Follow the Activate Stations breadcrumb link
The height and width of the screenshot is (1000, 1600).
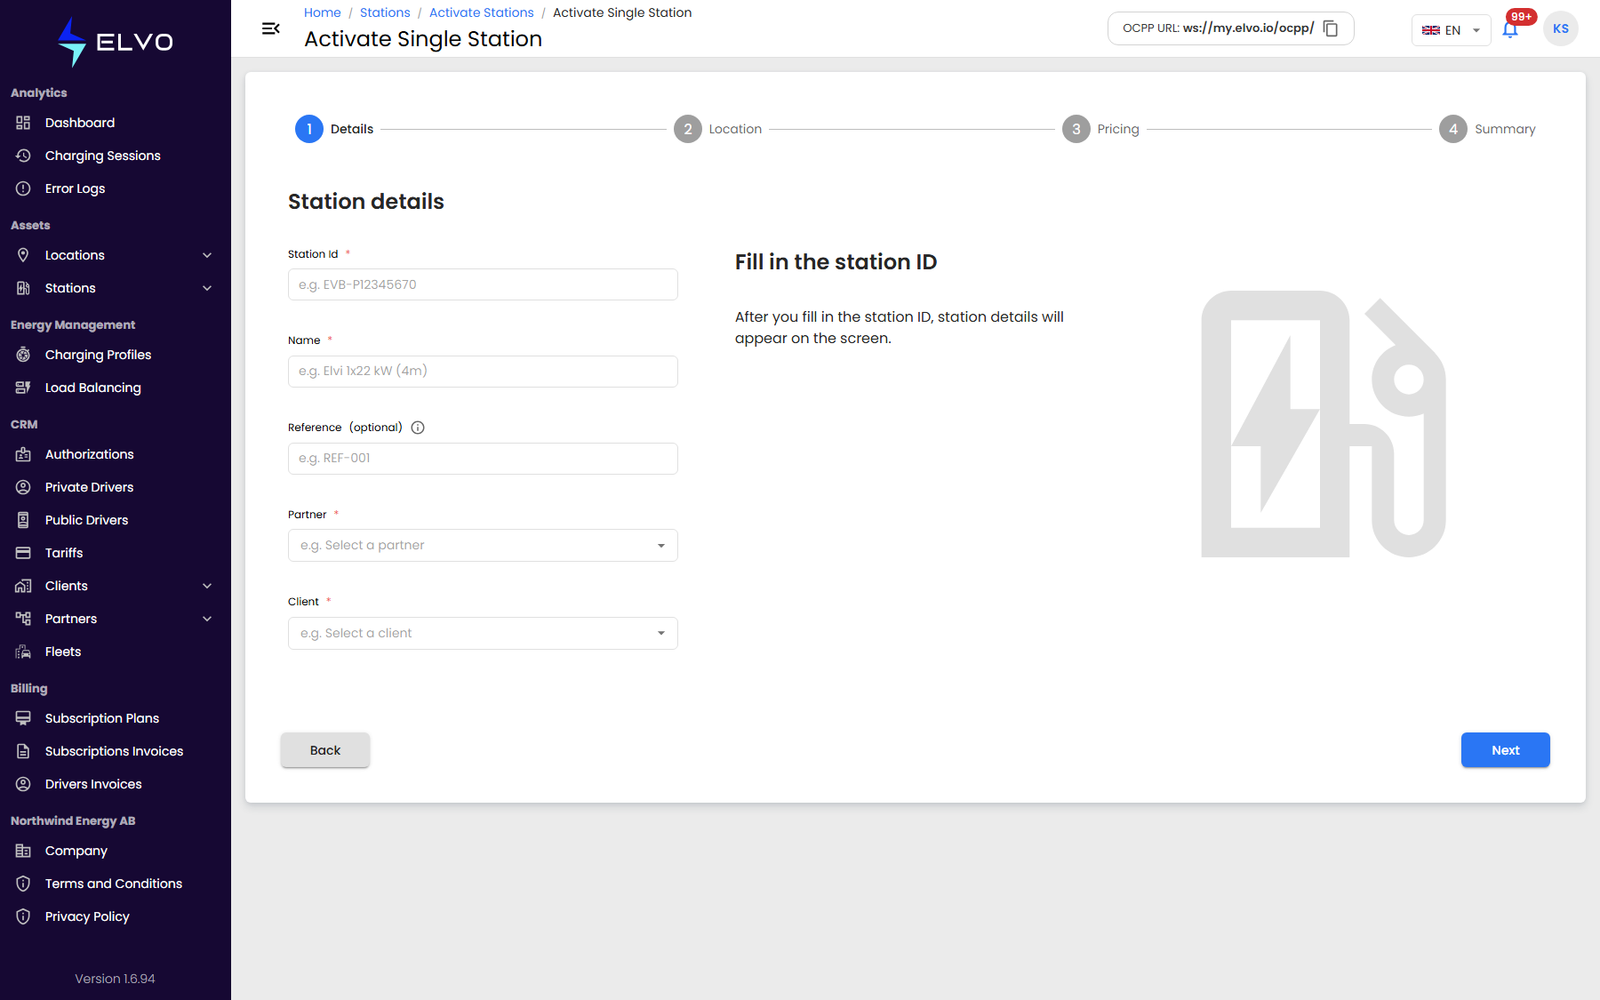481,13
